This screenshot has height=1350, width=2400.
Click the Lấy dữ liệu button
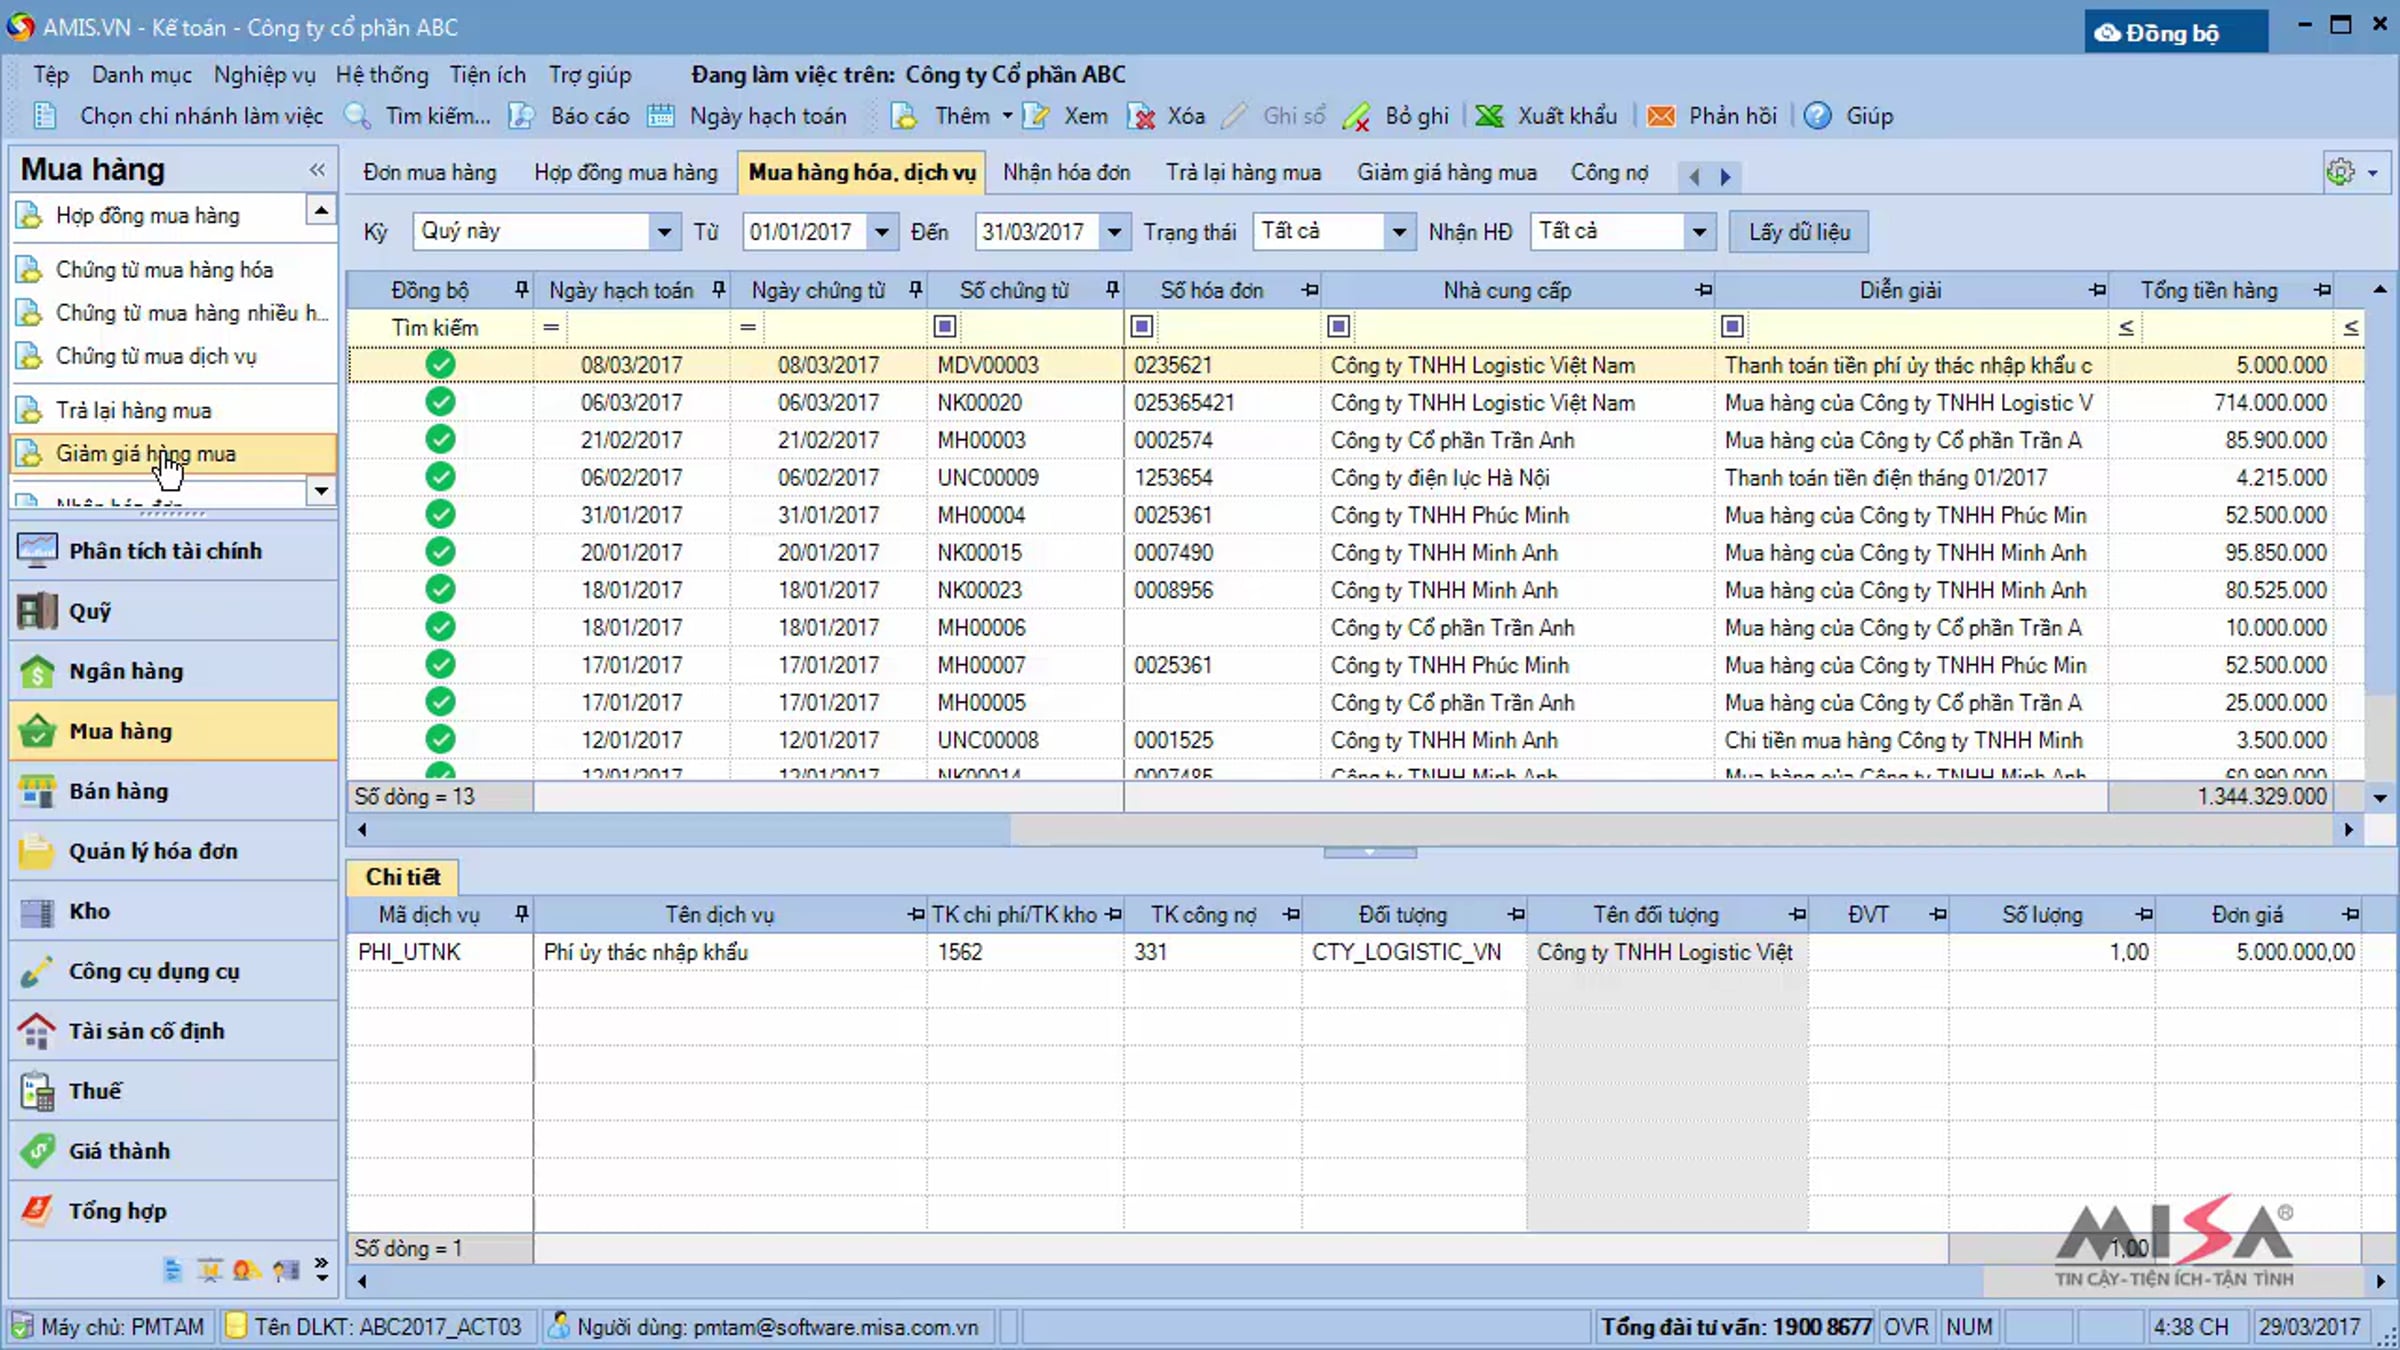(1798, 232)
